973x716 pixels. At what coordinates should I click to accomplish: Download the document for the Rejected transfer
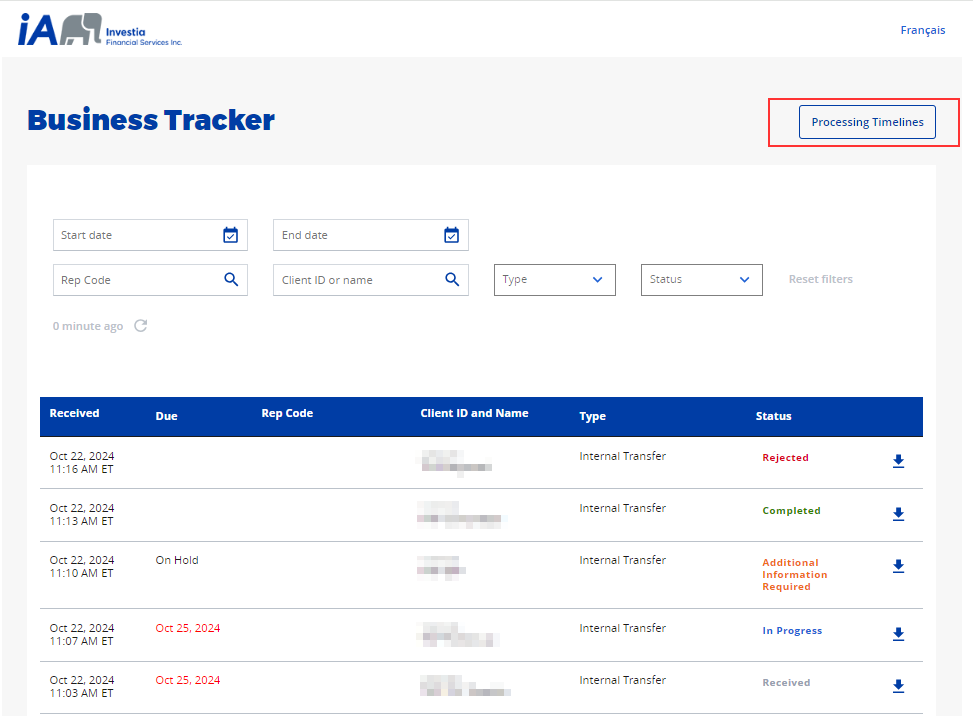pos(898,461)
